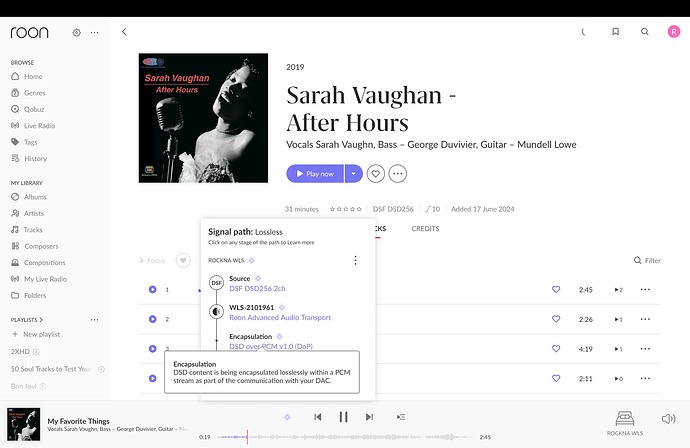
Task: Open the ROCKNA WLS zone selector
Action: coord(625,423)
